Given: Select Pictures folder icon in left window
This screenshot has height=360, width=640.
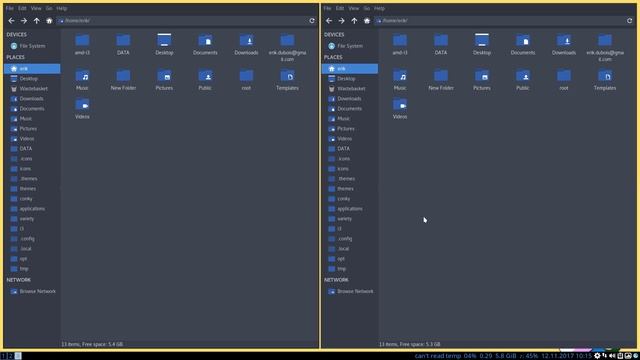Looking at the screenshot, I should point(164,76).
